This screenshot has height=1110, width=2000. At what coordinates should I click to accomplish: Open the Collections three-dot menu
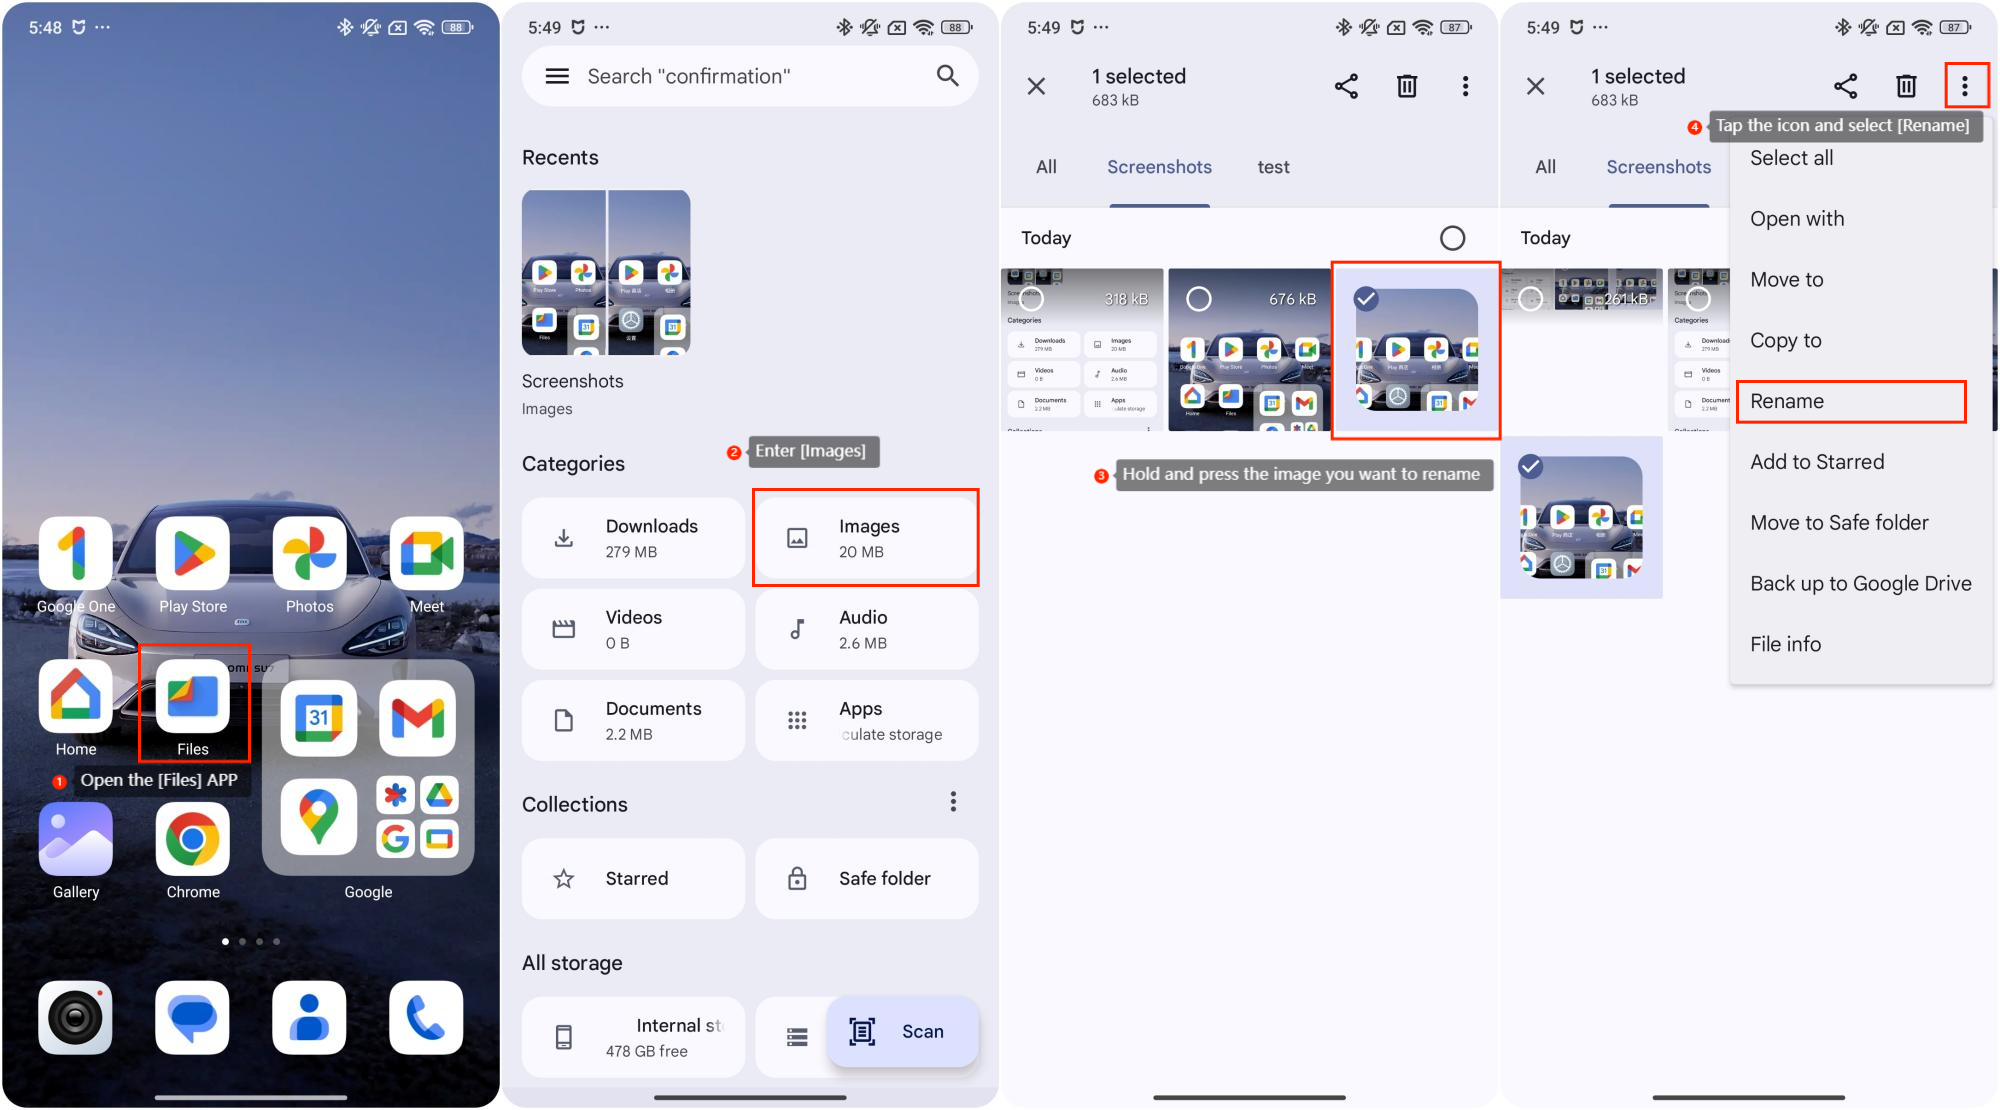point(953,802)
